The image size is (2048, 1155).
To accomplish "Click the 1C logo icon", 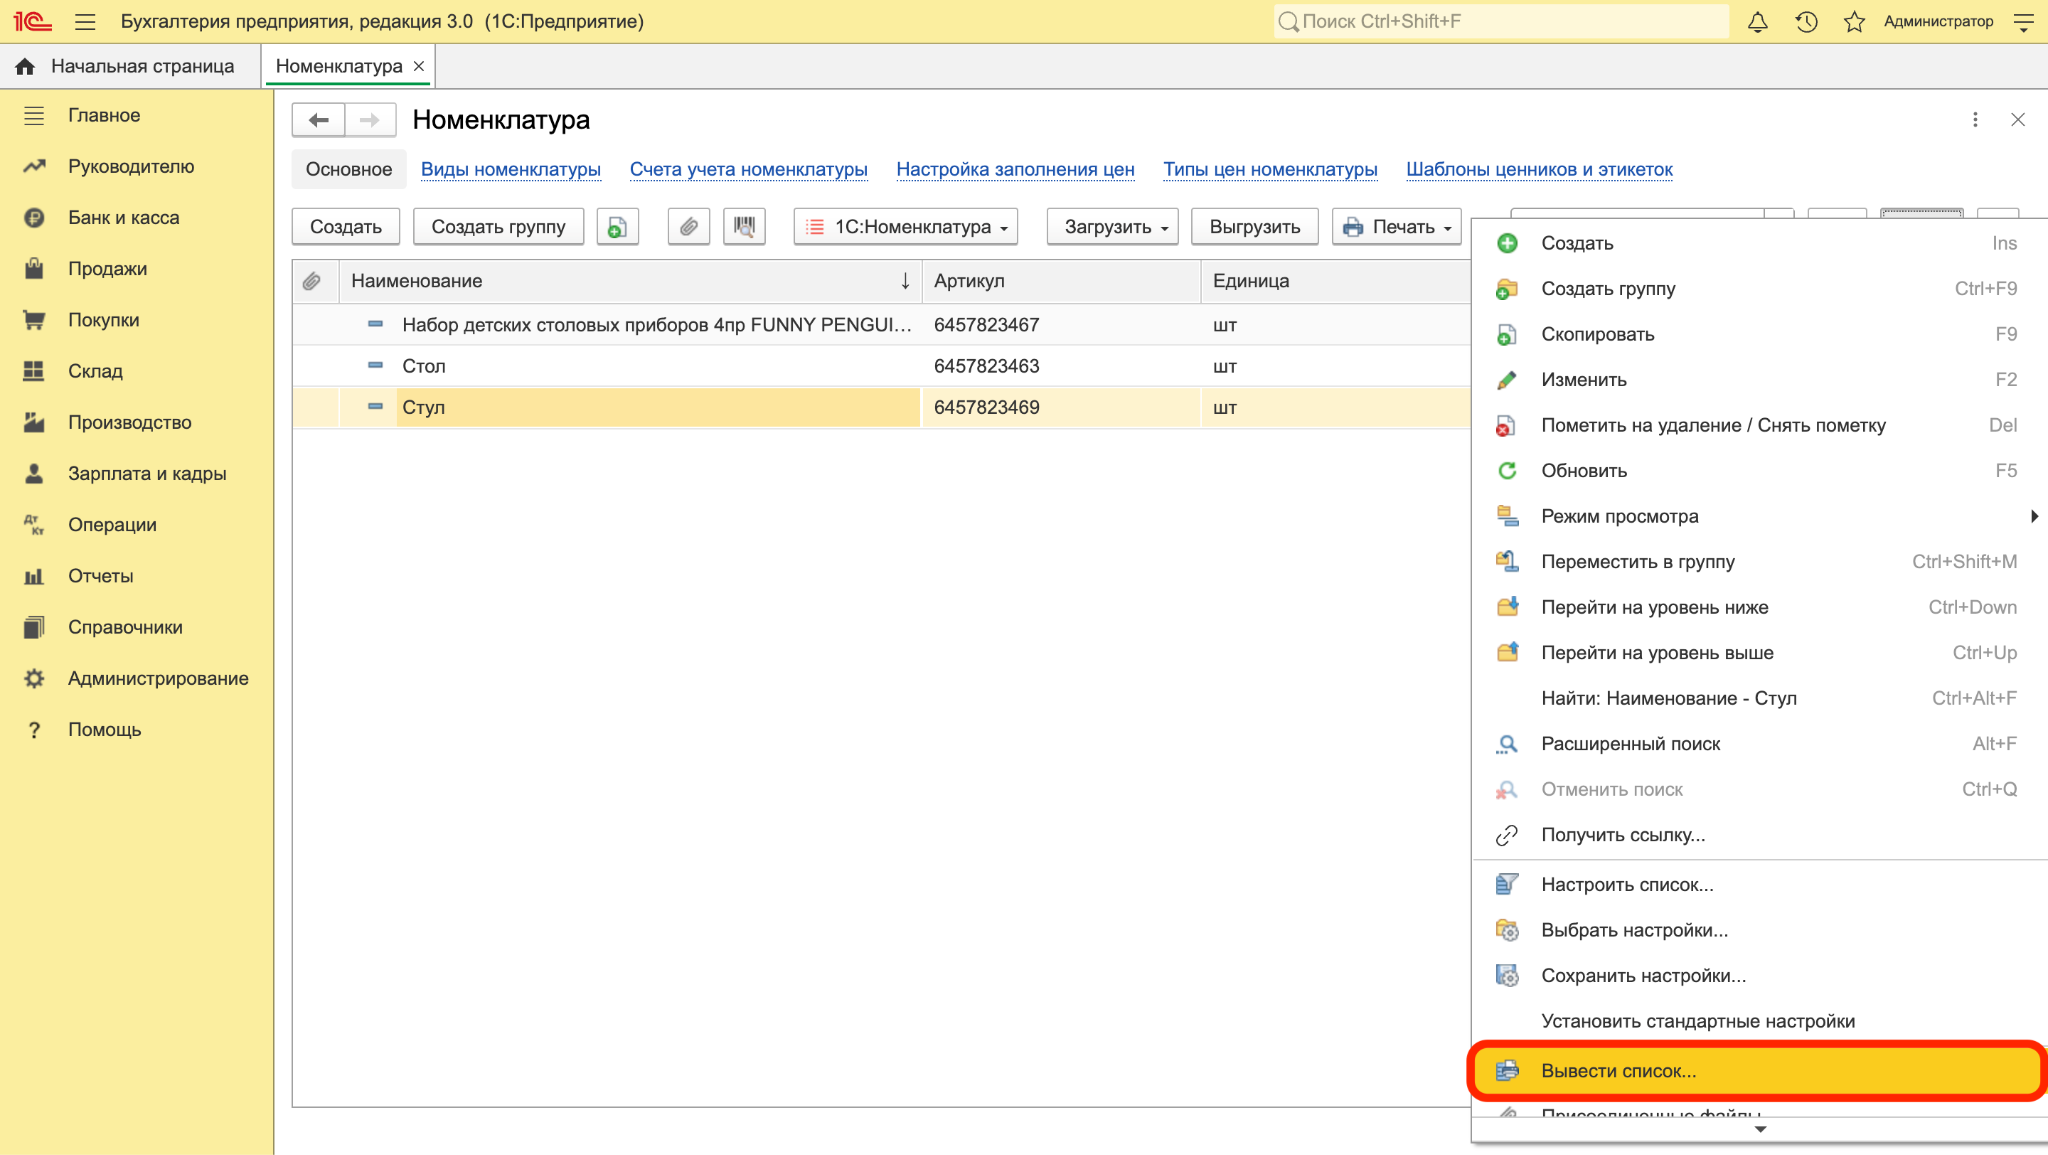I will click(x=32, y=21).
